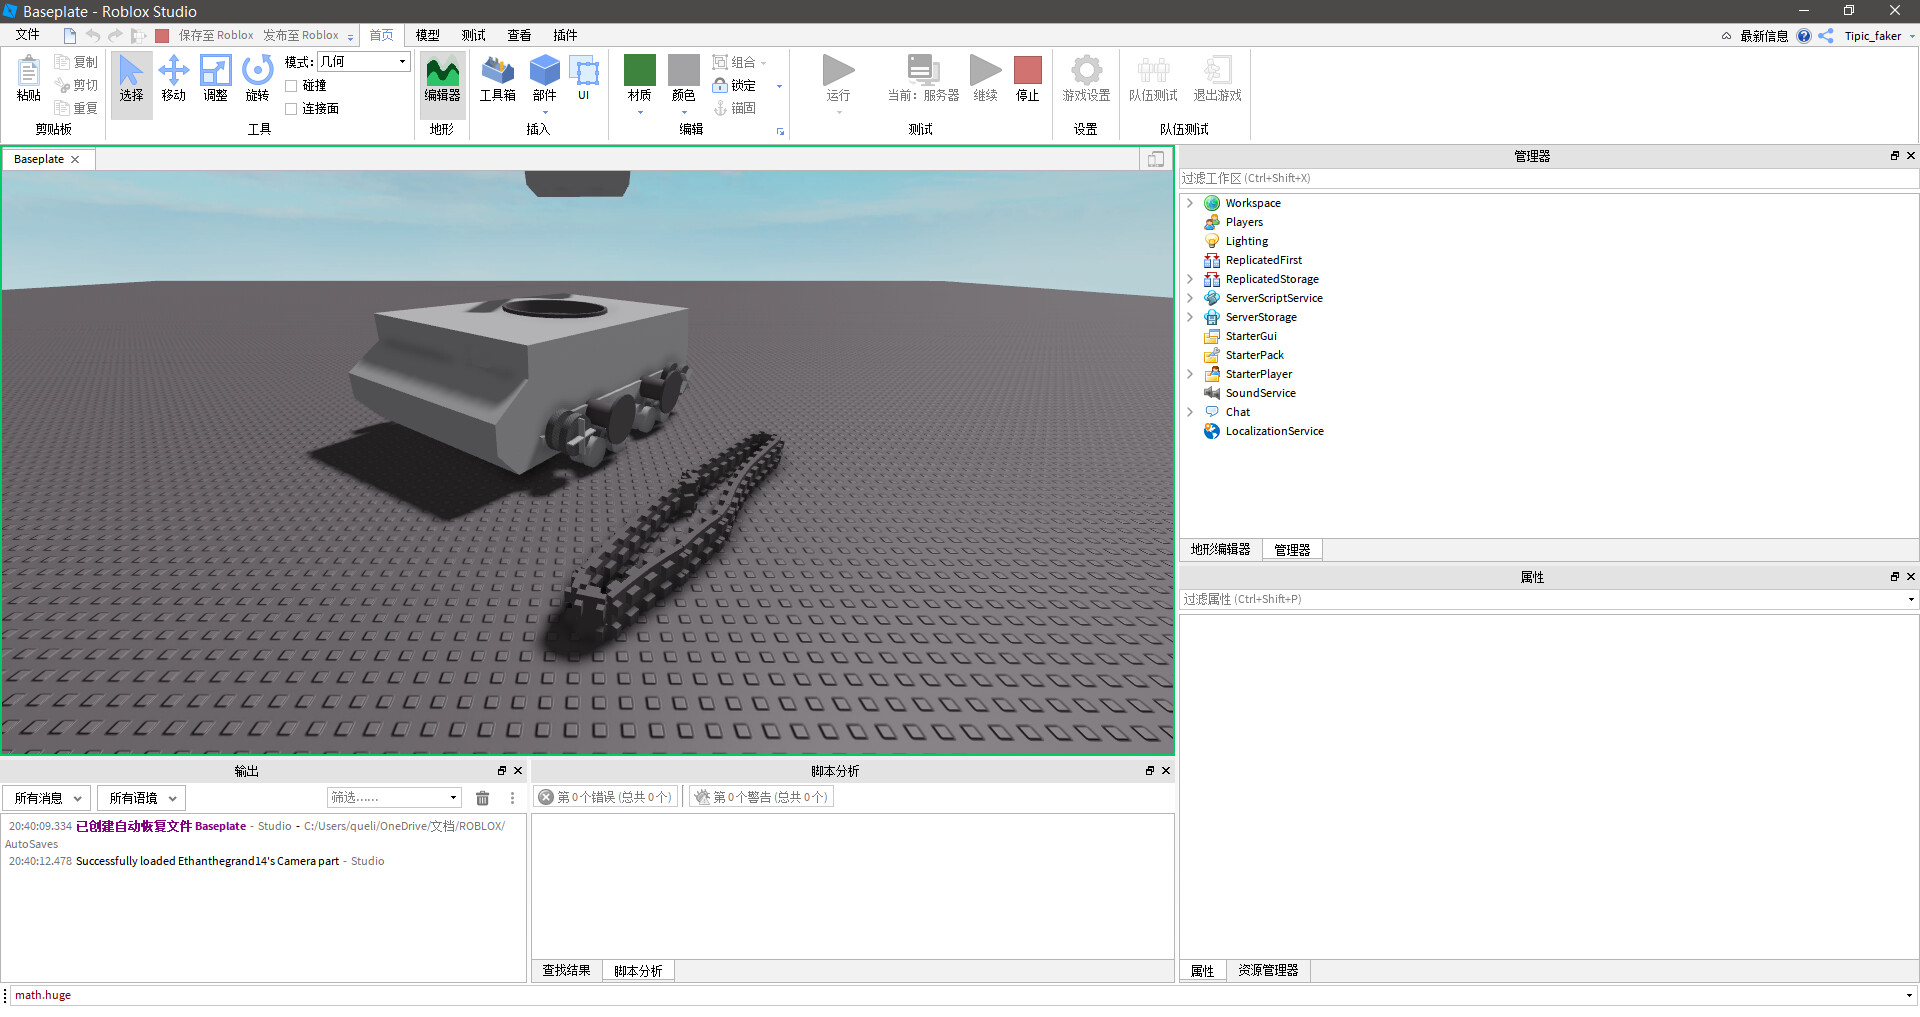Expand the ServerScriptService node
Viewport: 1920px width, 1017px height.
[x=1190, y=298]
